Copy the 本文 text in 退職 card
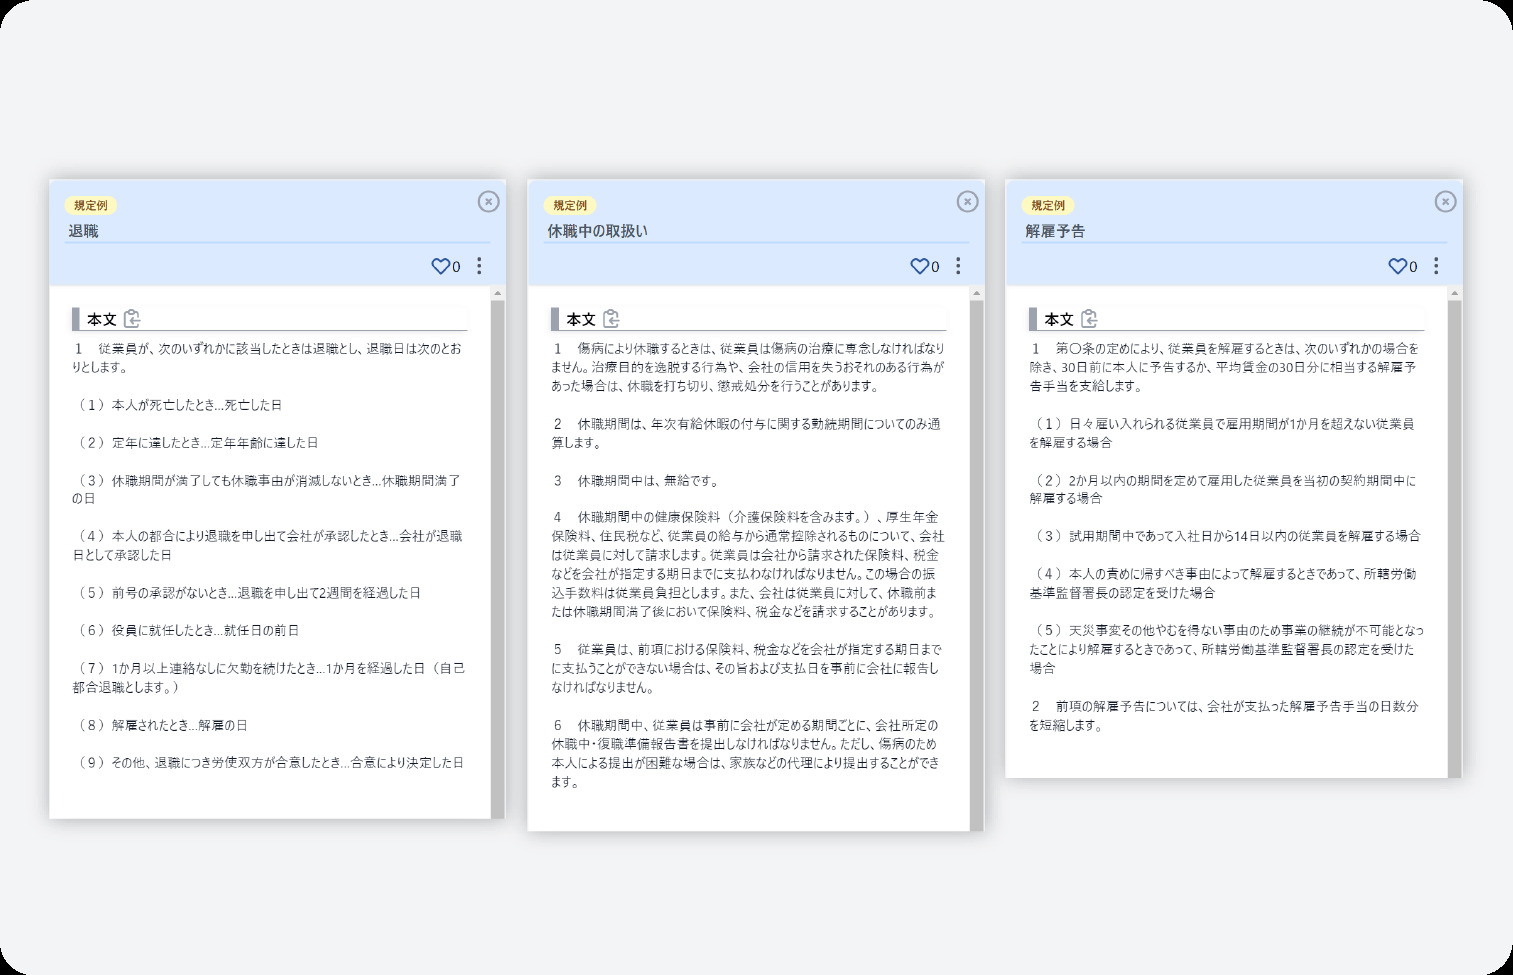Screen dimensions: 1513x975 (x=132, y=319)
